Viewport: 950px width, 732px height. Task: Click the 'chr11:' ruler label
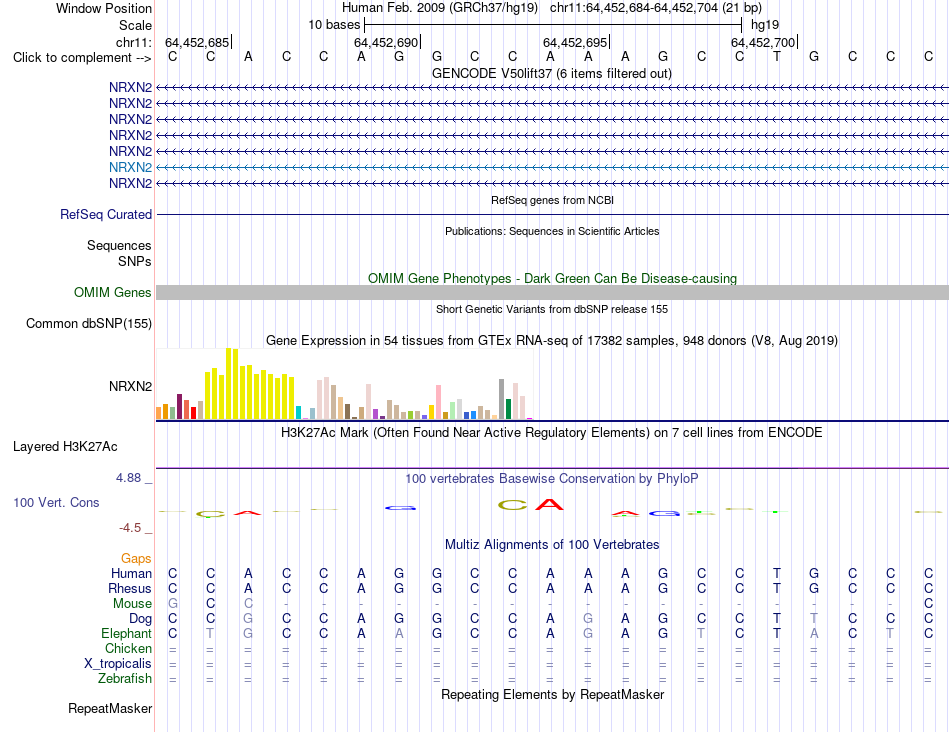coord(134,42)
